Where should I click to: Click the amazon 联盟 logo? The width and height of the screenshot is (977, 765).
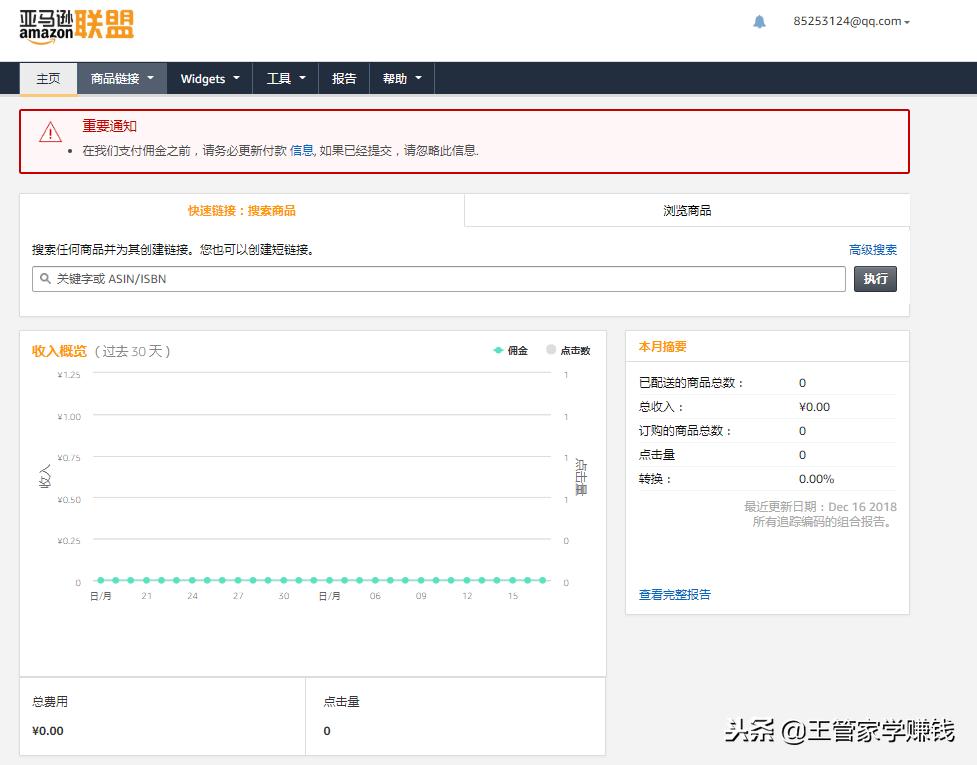(x=75, y=24)
